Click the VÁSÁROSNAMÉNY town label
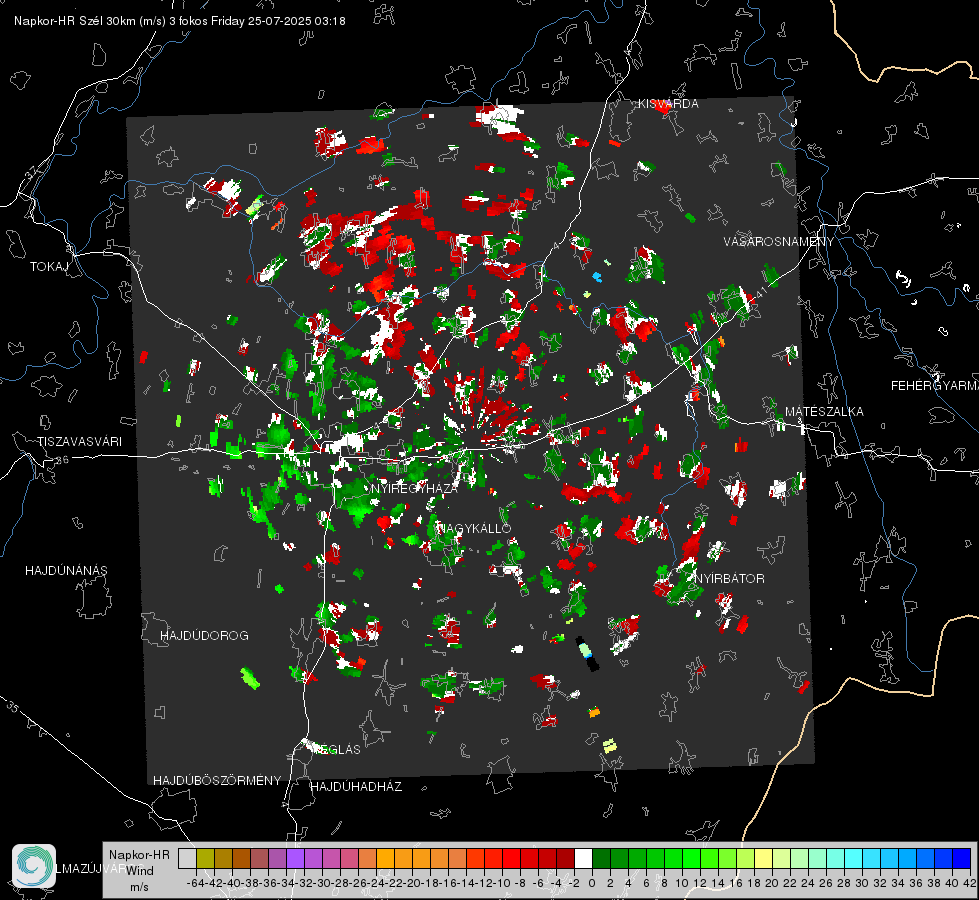Viewport: 979px width, 900px height. tap(779, 242)
